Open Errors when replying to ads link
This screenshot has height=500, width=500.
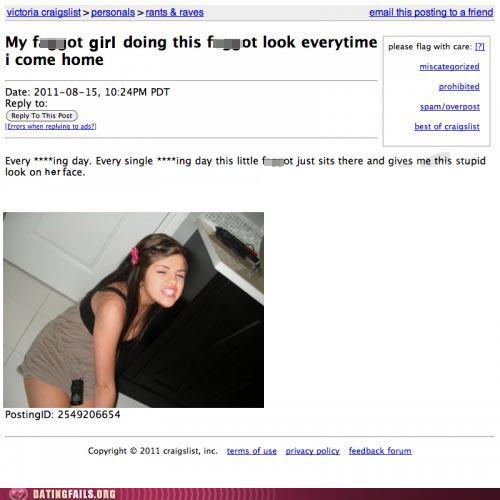pos(51,126)
